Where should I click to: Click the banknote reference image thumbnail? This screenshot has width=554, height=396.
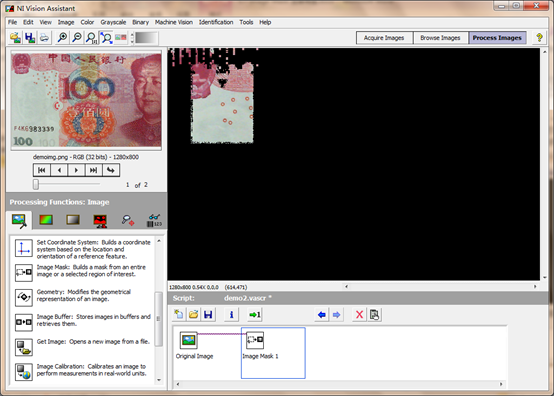pos(86,100)
